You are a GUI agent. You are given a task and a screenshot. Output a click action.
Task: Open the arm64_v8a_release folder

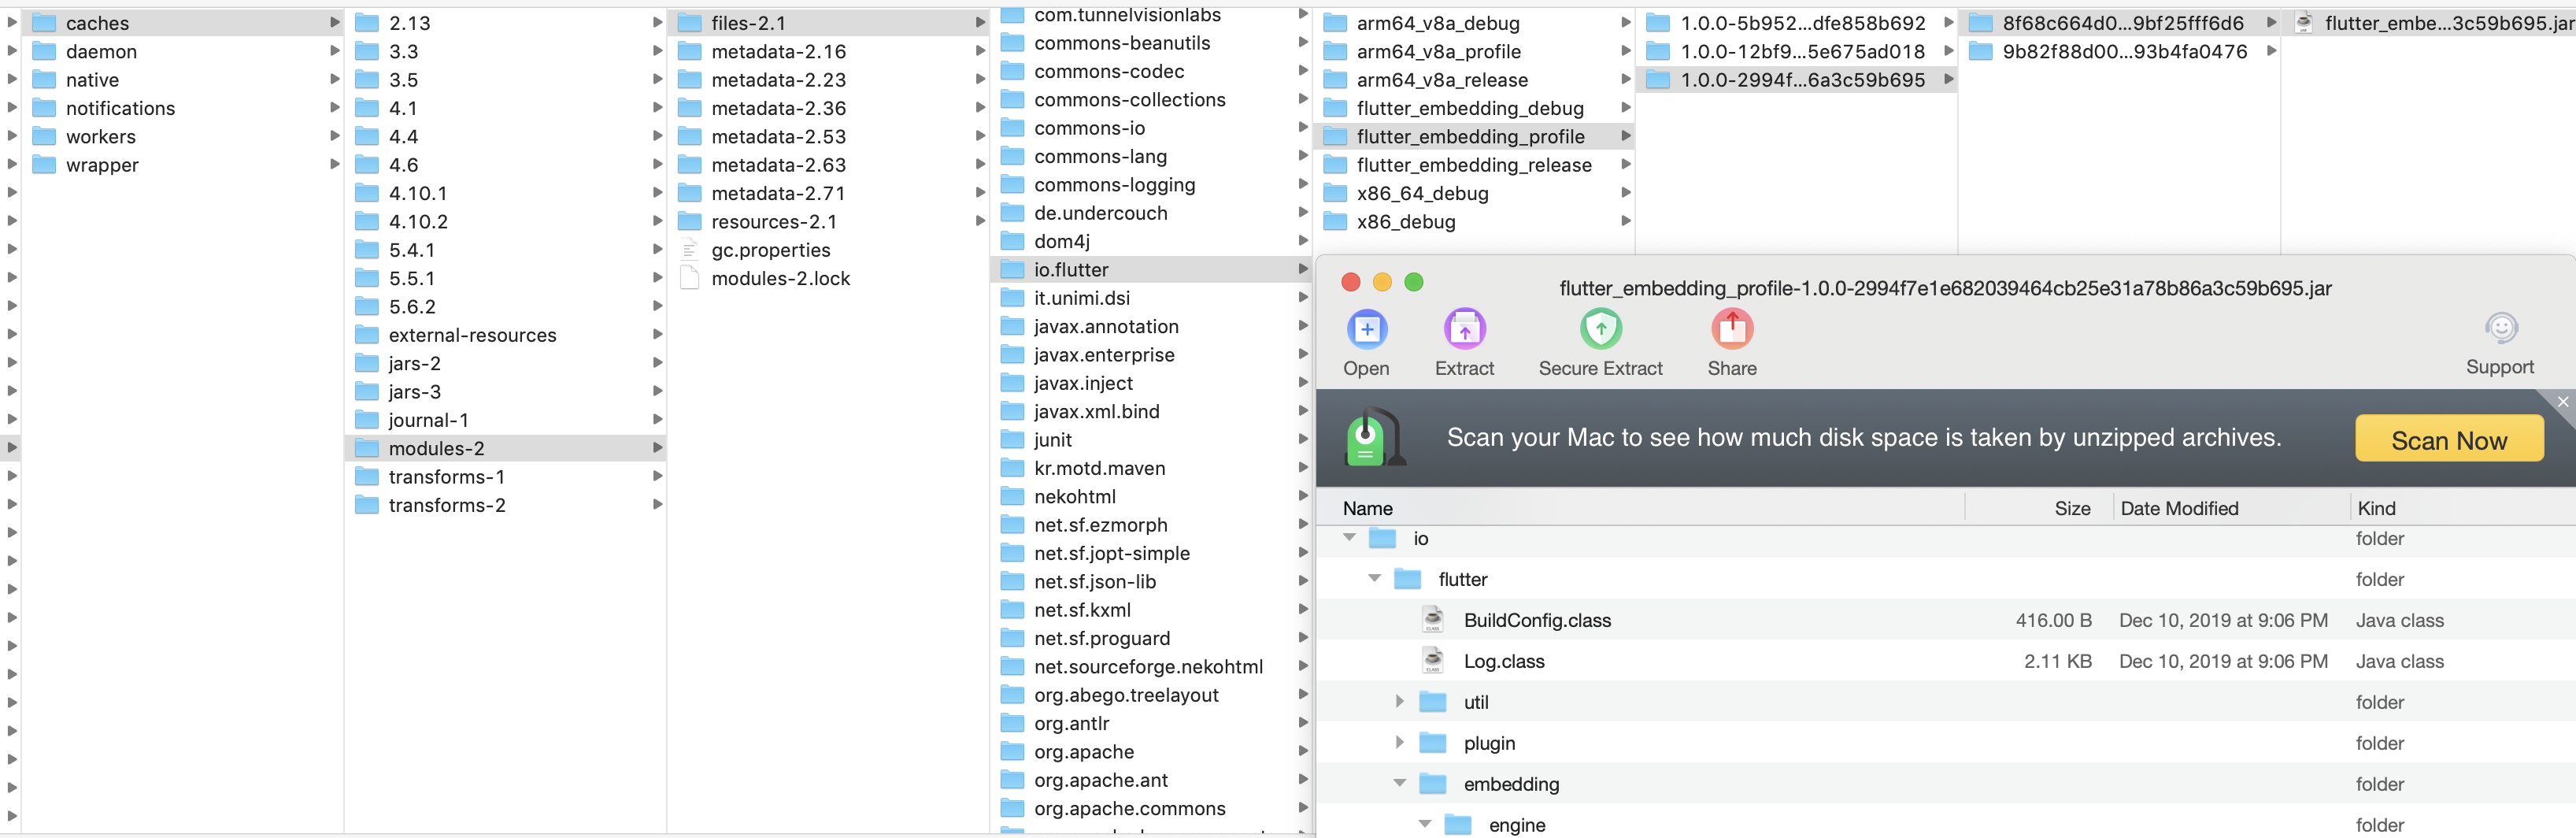[x=1474, y=79]
